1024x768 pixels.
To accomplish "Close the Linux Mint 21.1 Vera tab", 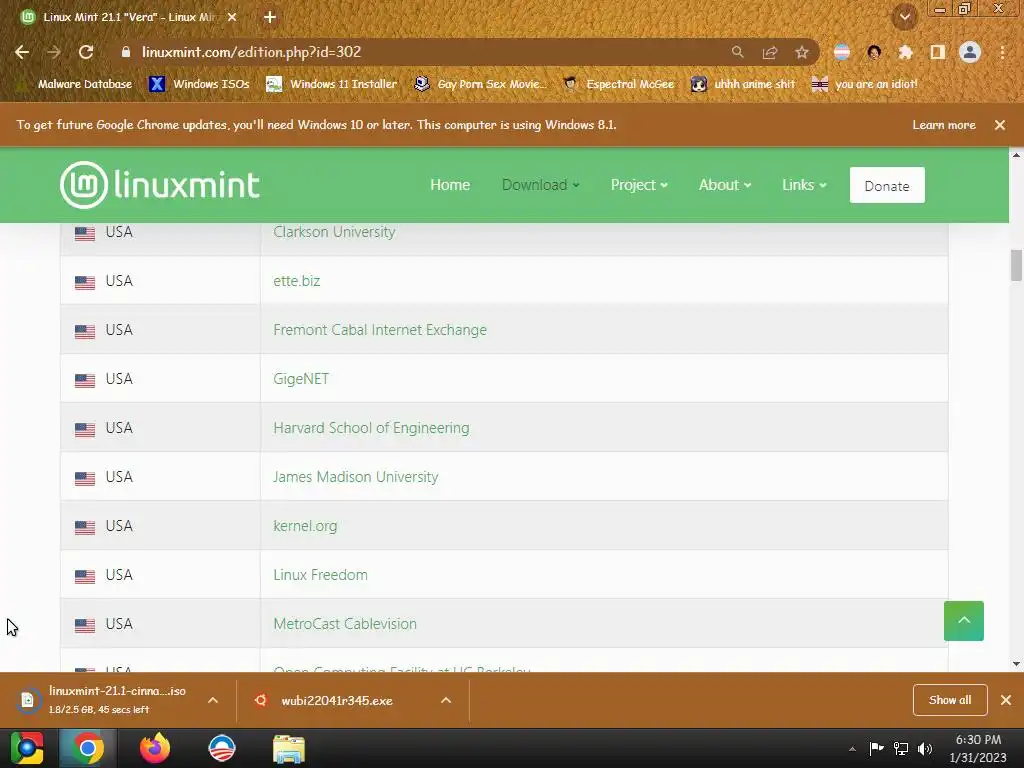I will pyautogui.click(x=232, y=18).
